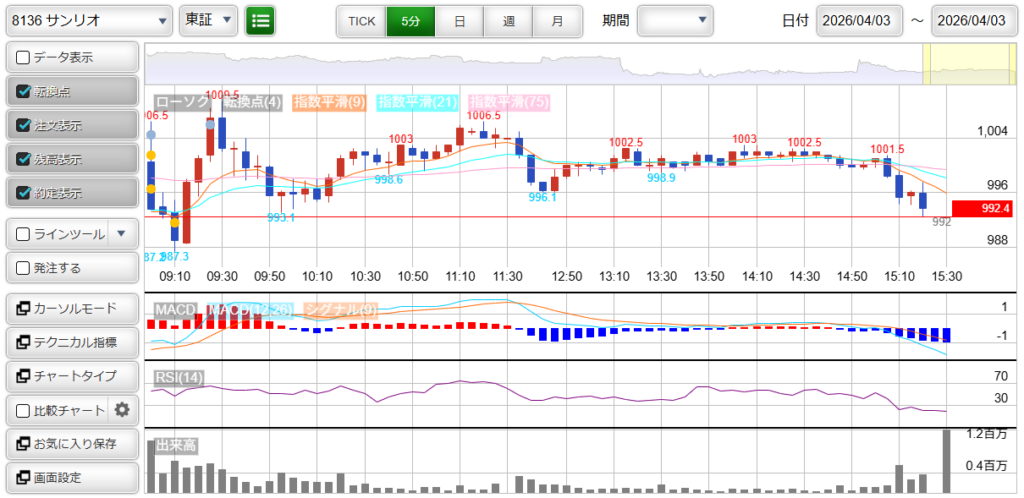This screenshot has height=498, width=1024.
Task: Open the 8136 サンリオ stock dropdown
Action: (89, 20)
